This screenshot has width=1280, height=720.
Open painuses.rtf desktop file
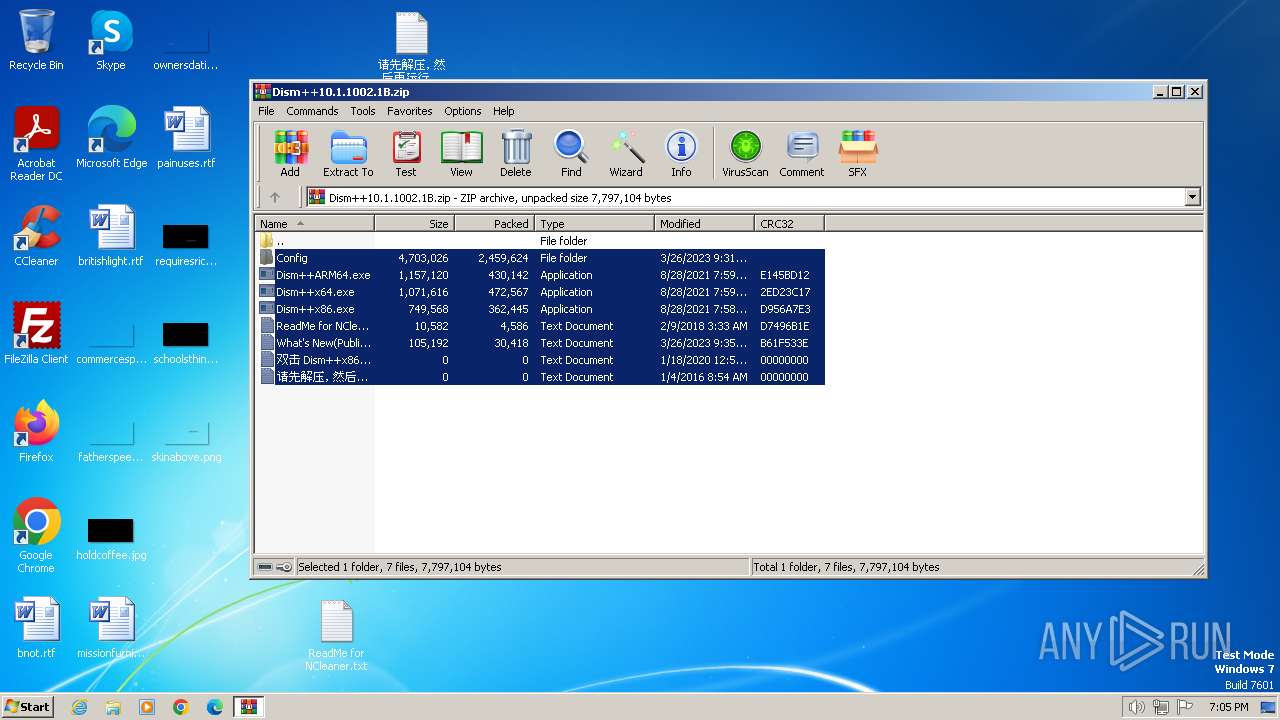(186, 137)
